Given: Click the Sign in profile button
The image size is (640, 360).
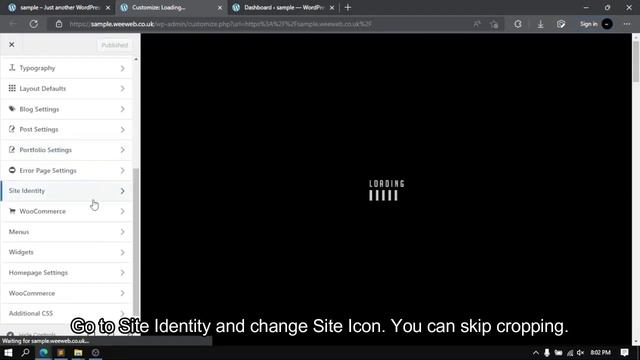Looking at the screenshot, I should click(596, 24).
